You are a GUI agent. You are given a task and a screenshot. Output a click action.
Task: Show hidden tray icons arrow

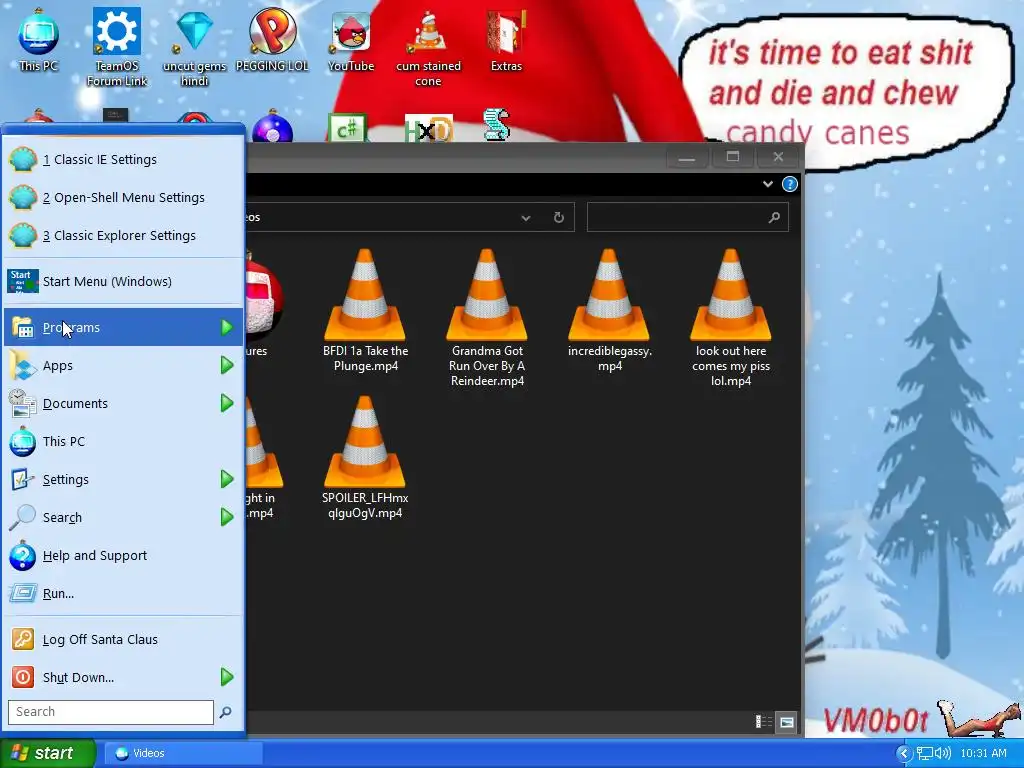click(904, 753)
